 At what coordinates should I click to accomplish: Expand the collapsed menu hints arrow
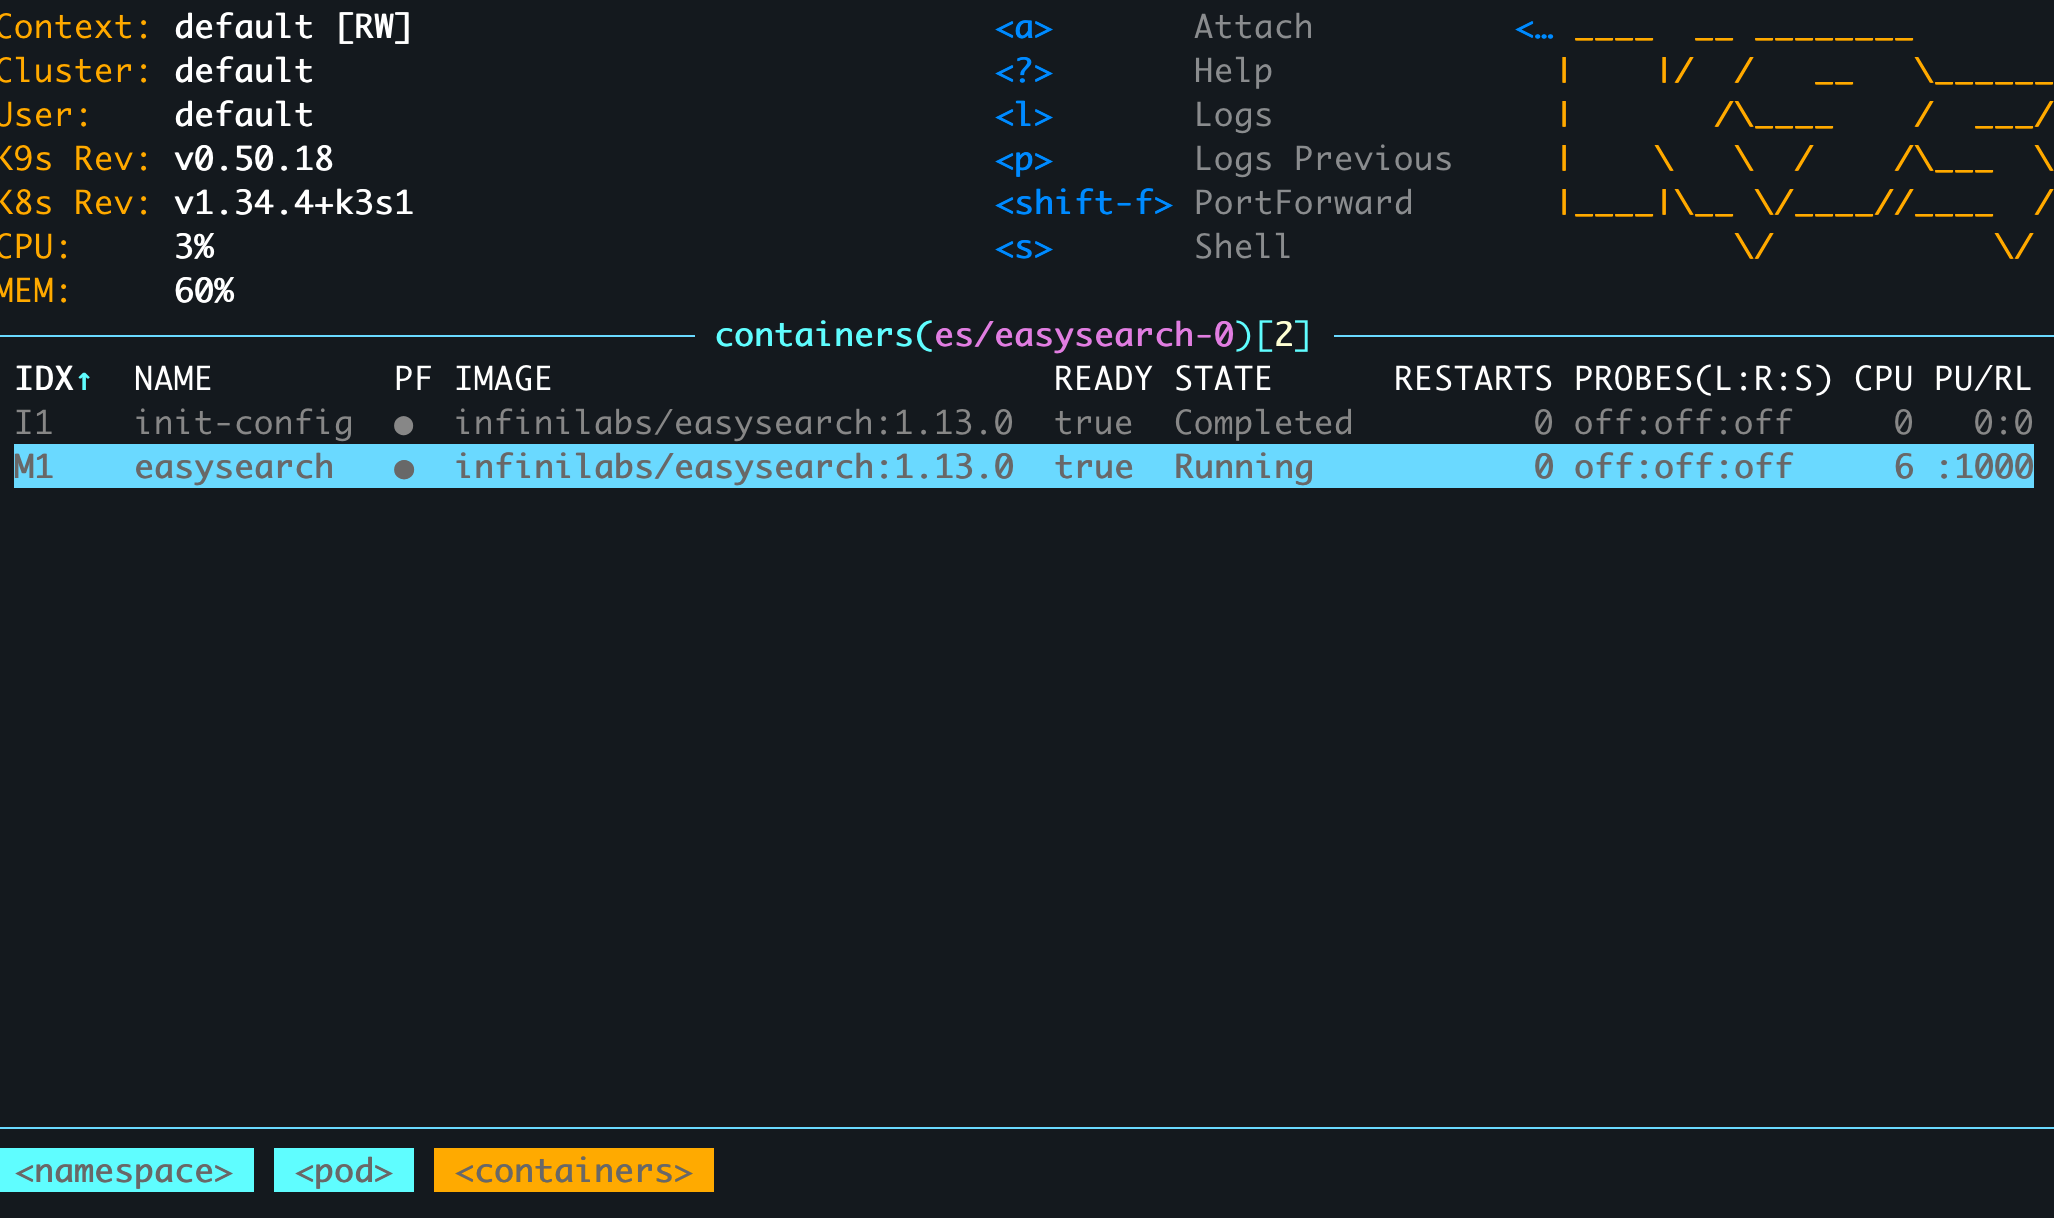(1534, 30)
